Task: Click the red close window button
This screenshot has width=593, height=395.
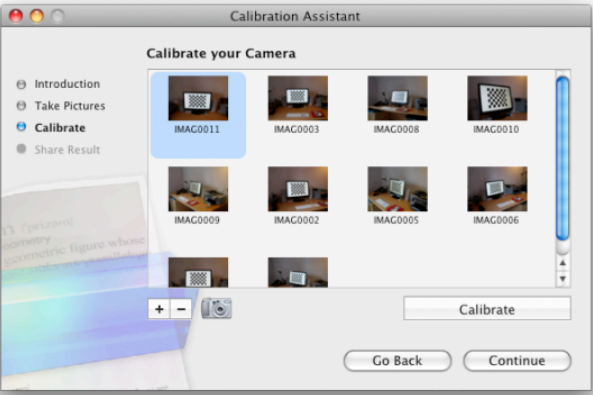Action: pyautogui.click(x=16, y=16)
